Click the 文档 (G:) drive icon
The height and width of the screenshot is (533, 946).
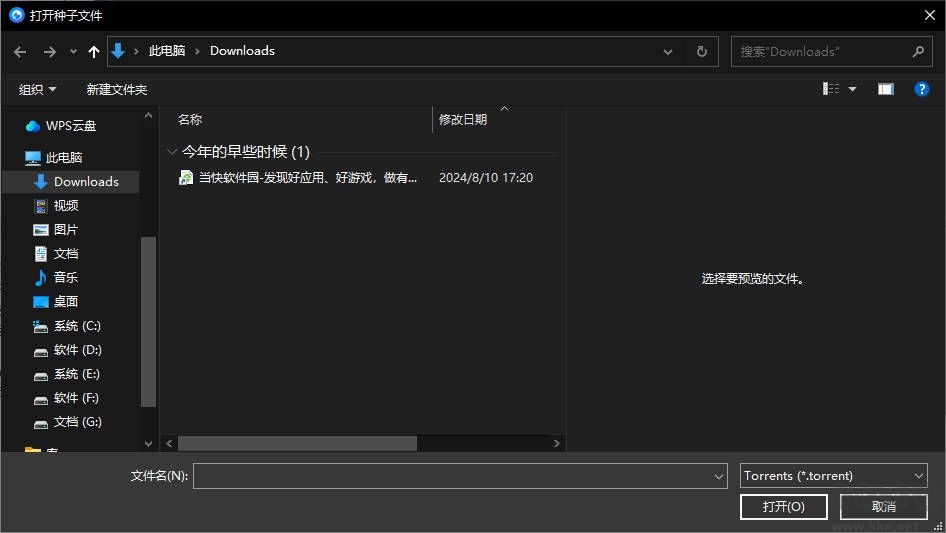point(40,424)
